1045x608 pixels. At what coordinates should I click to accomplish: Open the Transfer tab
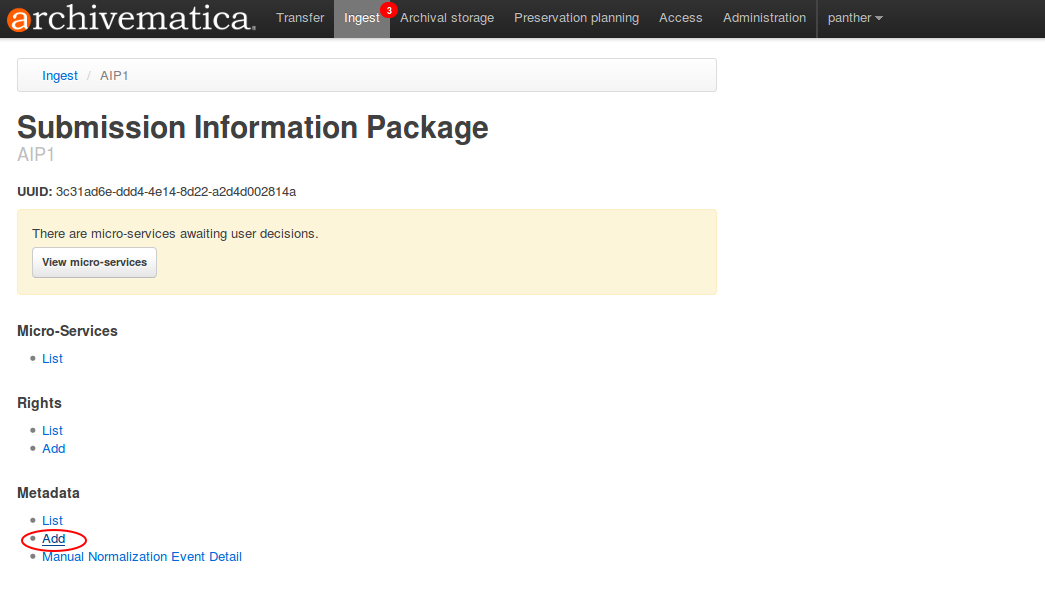[x=300, y=18]
